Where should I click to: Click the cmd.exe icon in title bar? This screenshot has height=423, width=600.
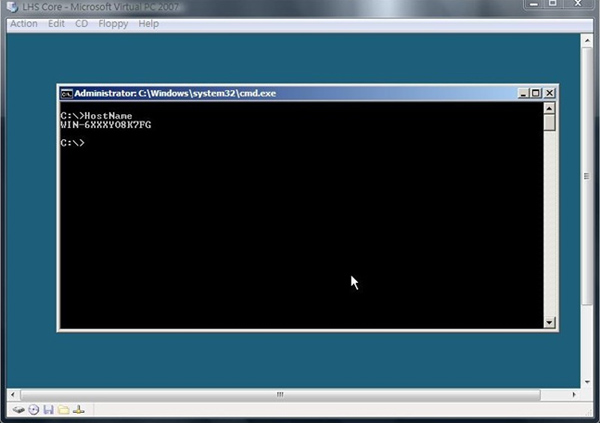tap(67, 93)
